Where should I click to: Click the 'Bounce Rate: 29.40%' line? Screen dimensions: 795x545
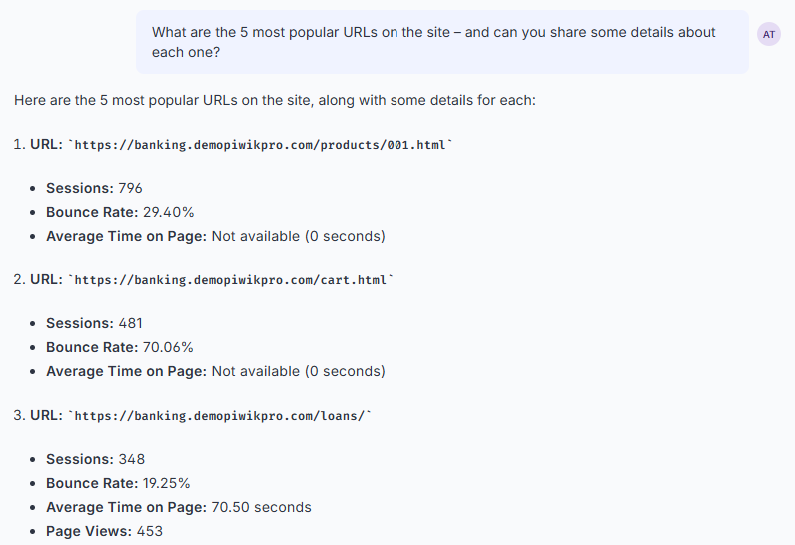tap(120, 212)
